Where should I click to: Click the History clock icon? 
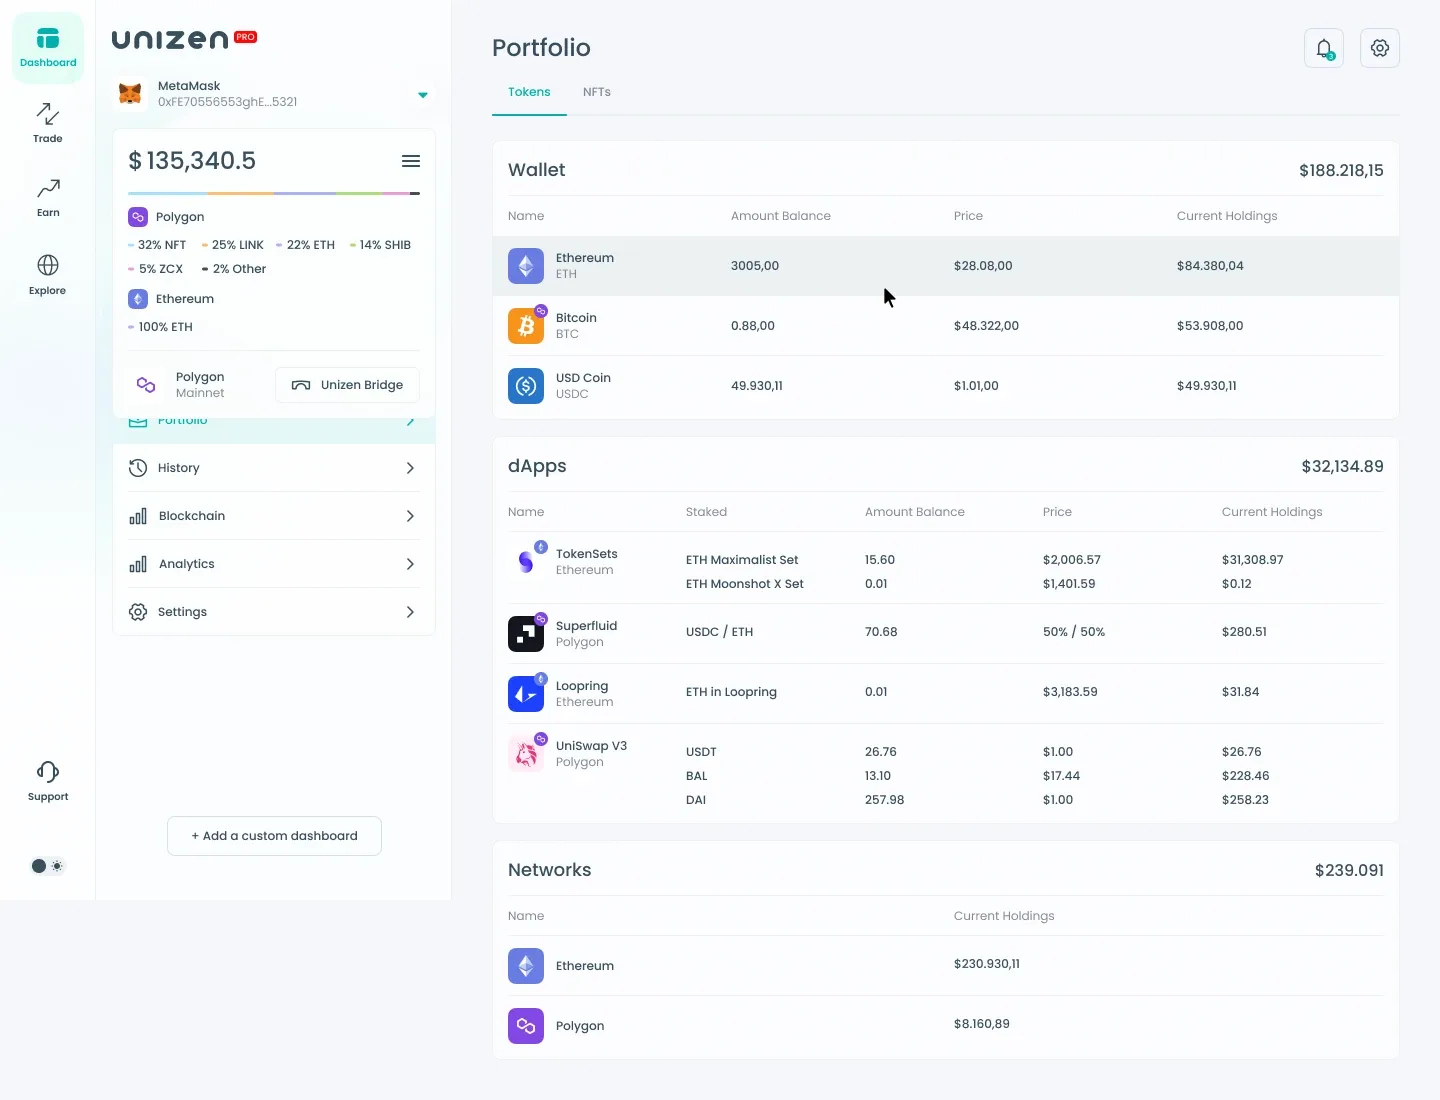pyautogui.click(x=138, y=468)
